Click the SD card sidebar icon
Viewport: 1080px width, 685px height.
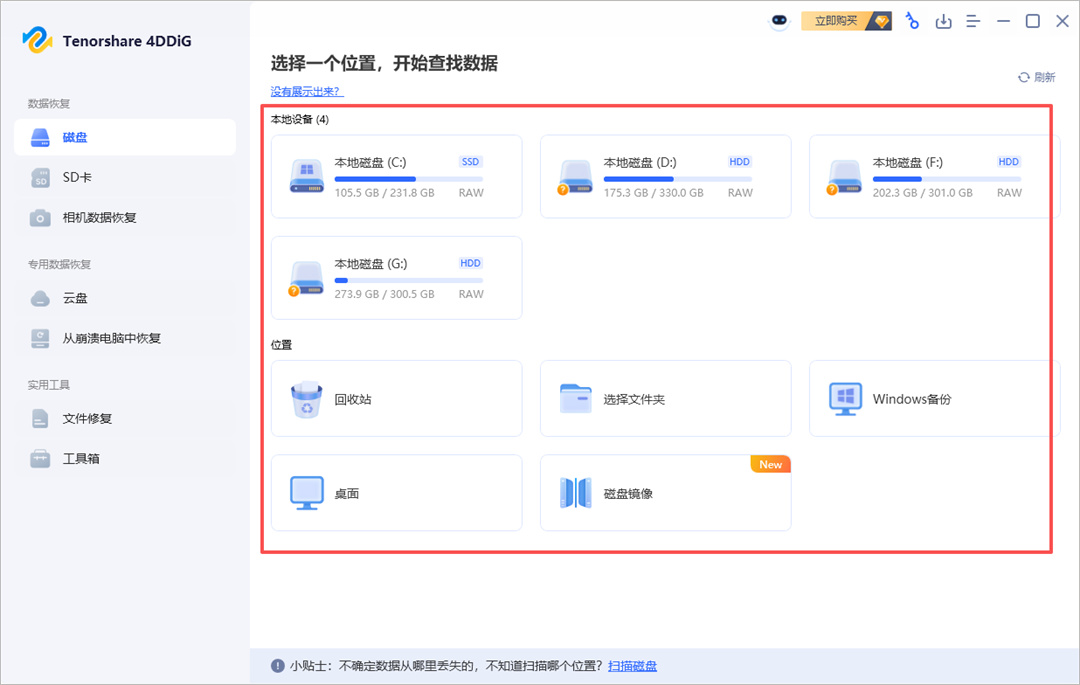click(x=40, y=178)
